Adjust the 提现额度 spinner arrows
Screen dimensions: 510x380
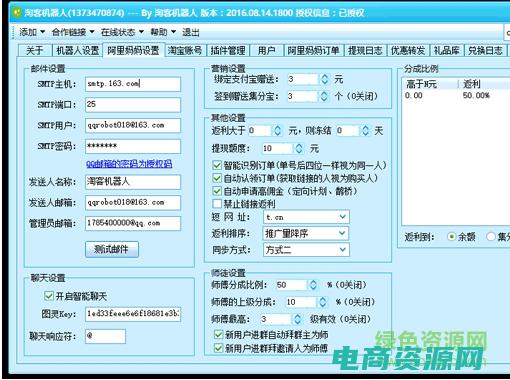[299, 148]
